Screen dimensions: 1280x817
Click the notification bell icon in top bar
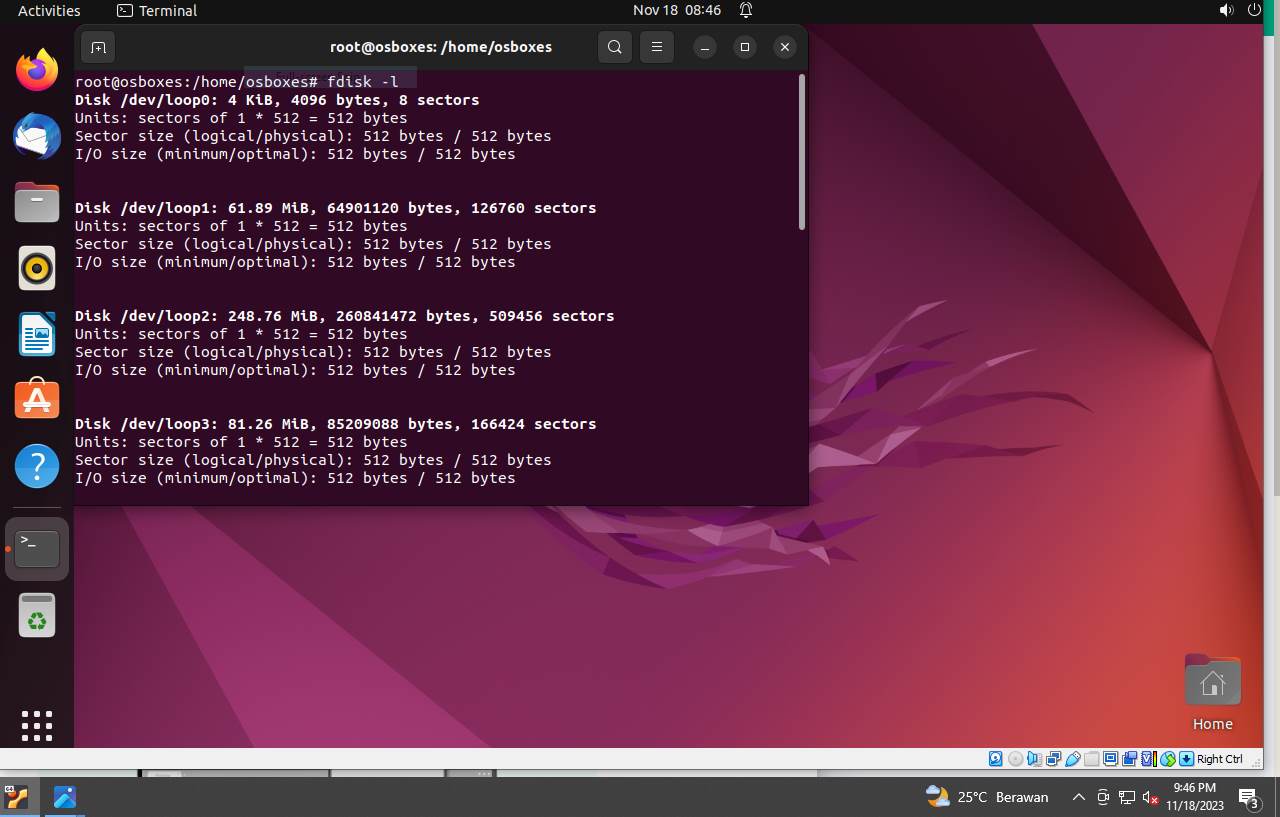(746, 10)
